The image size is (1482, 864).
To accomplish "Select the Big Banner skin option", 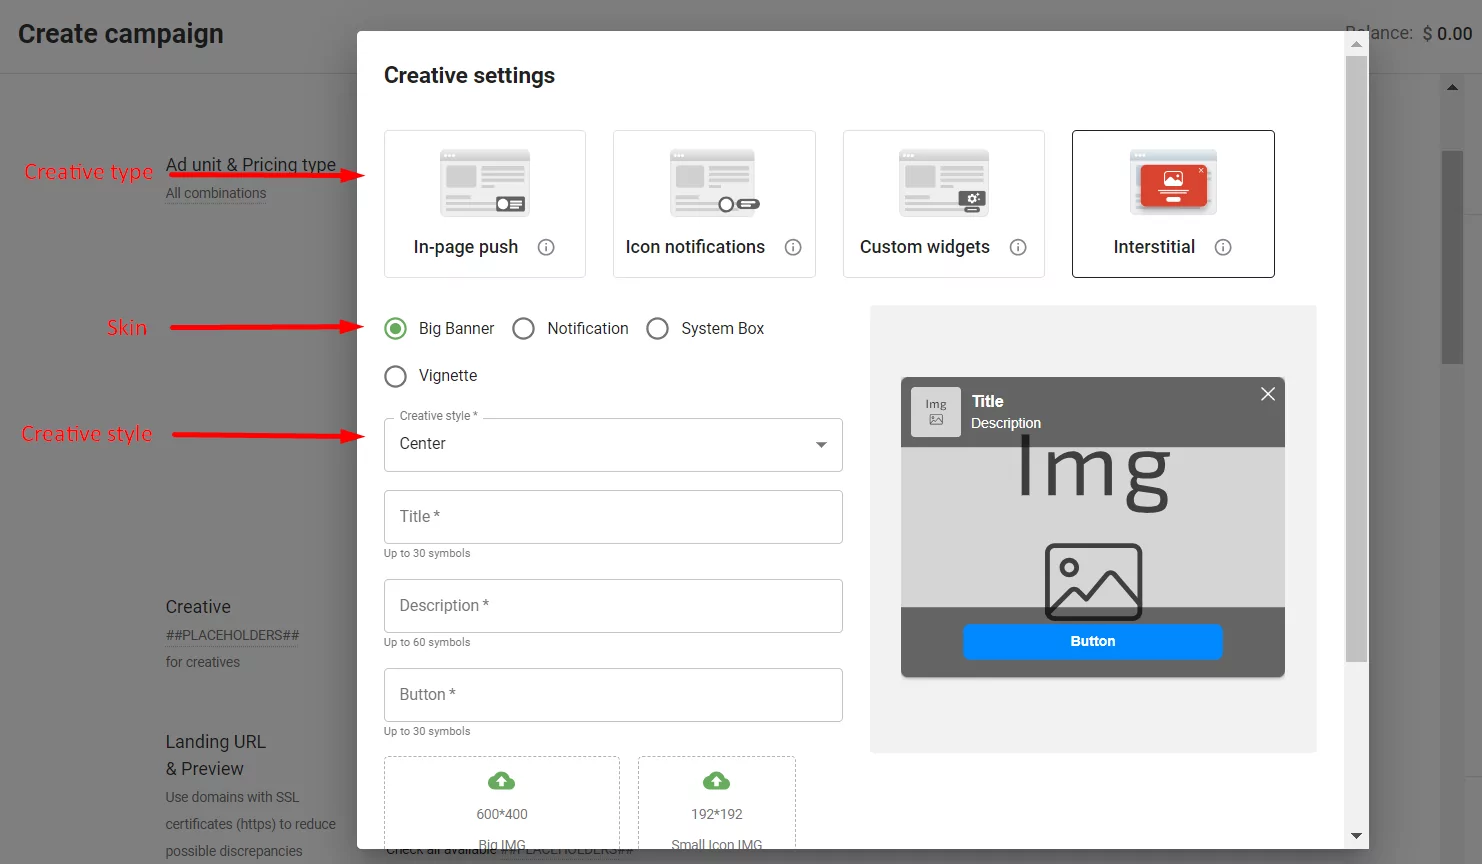I will [x=396, y=329].
